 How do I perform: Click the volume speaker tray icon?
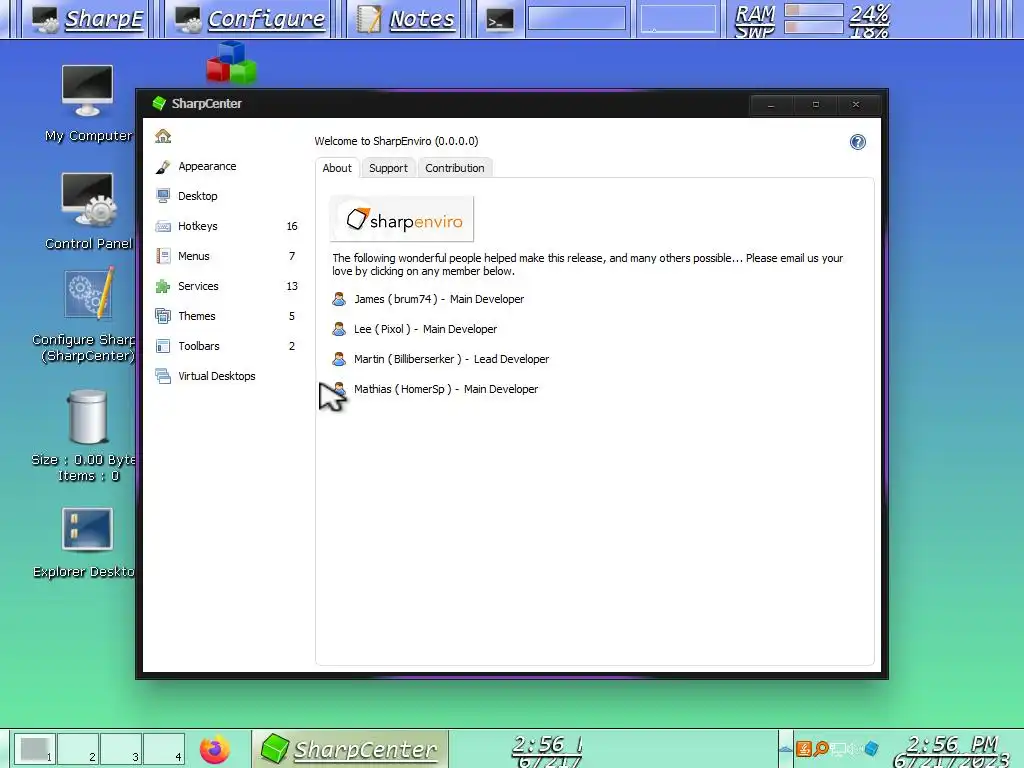[x=854, y=748]
